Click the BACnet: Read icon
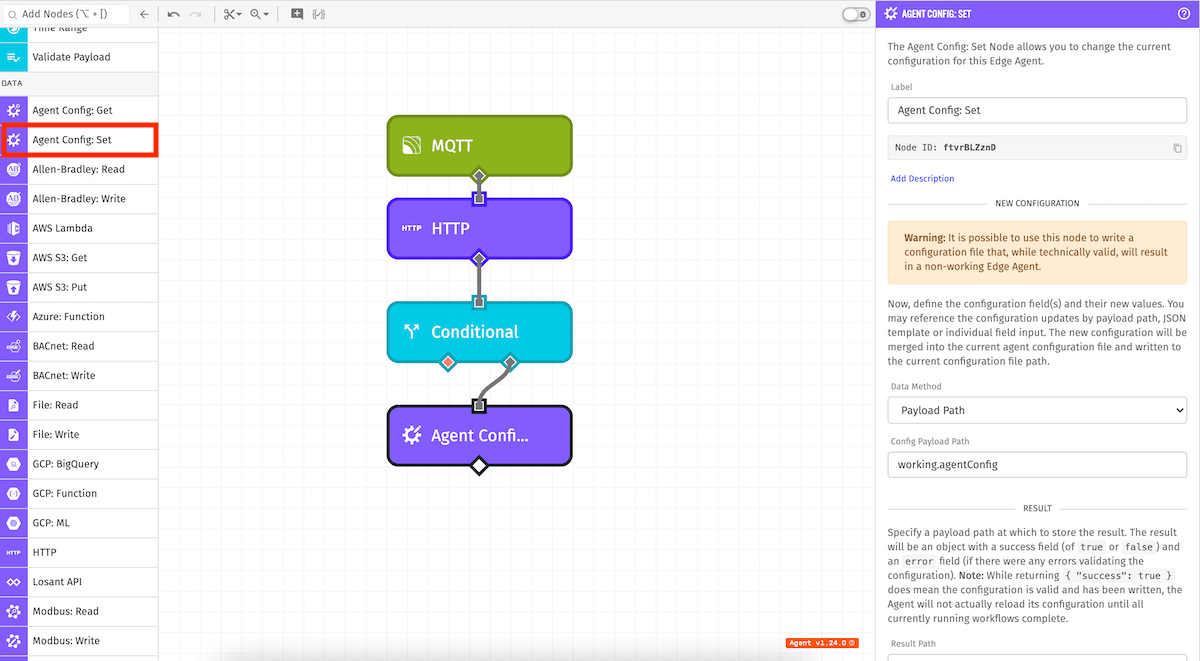1200x661 pixels. (x=13, y=346)
